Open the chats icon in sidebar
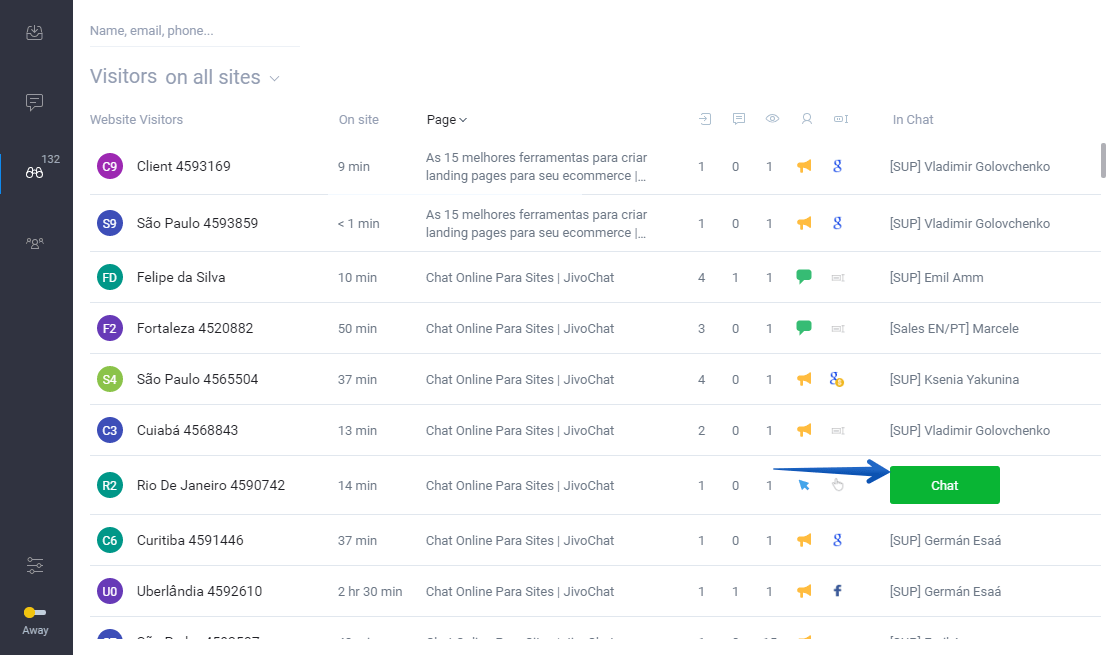The image size is (1113, 655). pos(34,102)
